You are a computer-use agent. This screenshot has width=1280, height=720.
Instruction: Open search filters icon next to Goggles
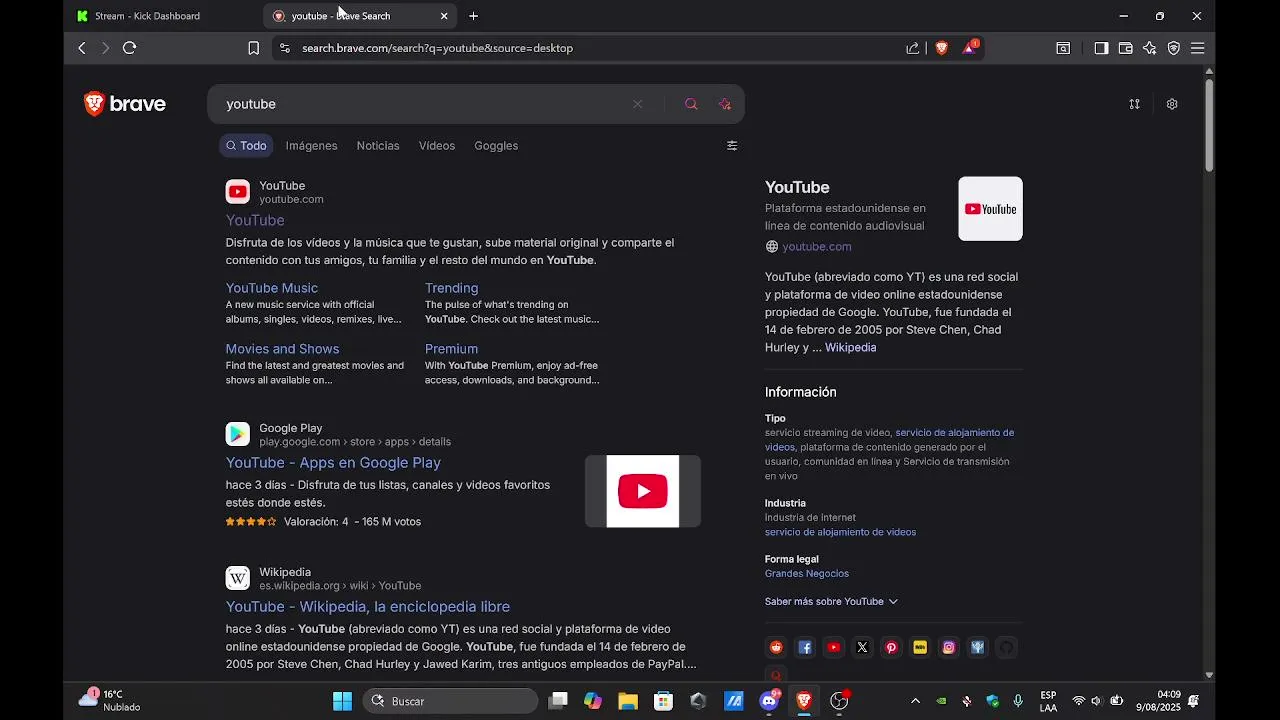[732, 146]
